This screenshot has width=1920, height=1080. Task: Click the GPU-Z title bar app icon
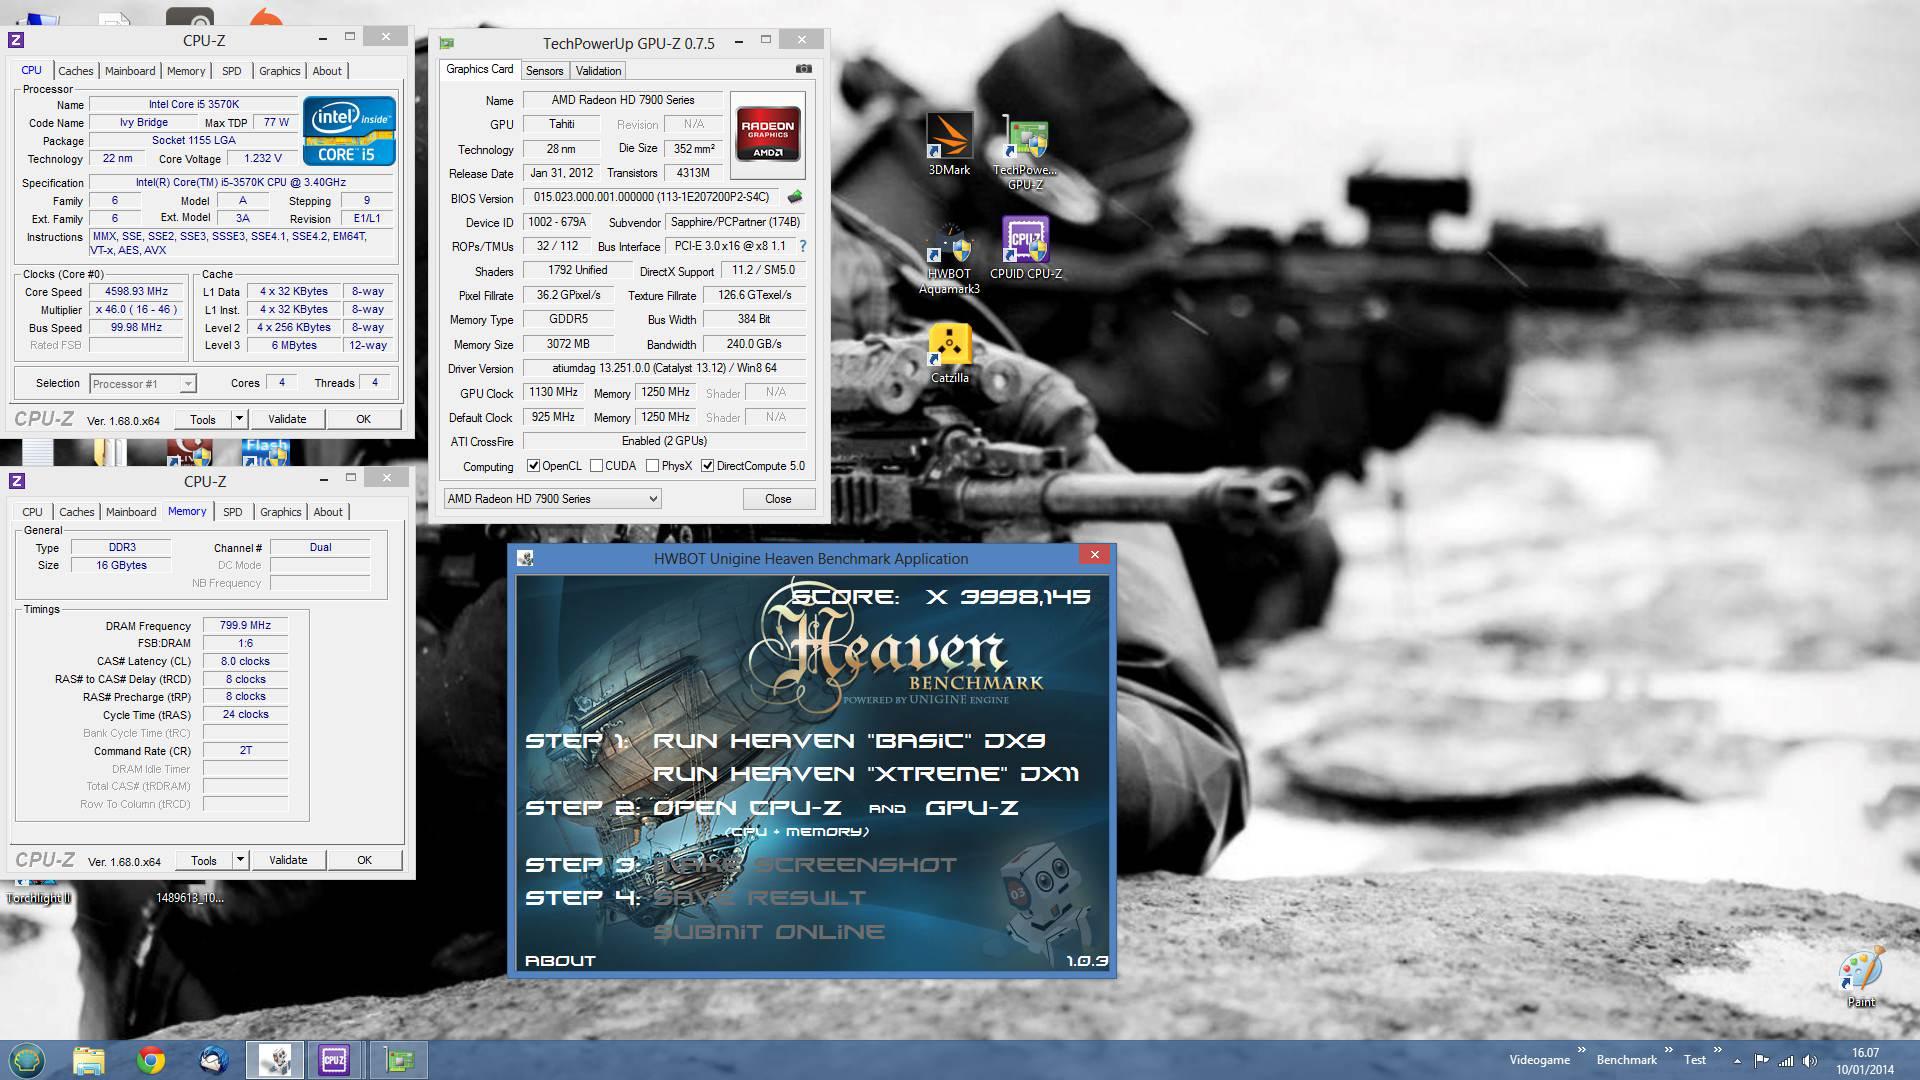coord(447,42)
